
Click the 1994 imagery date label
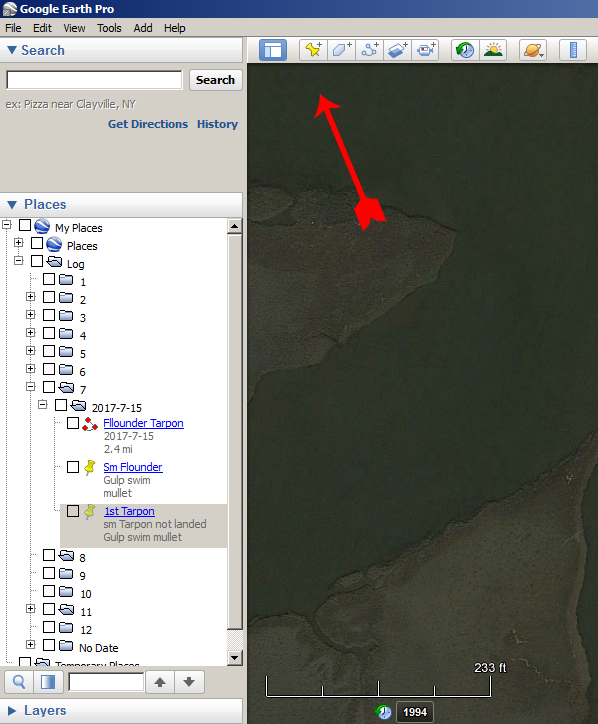[415, 712]
